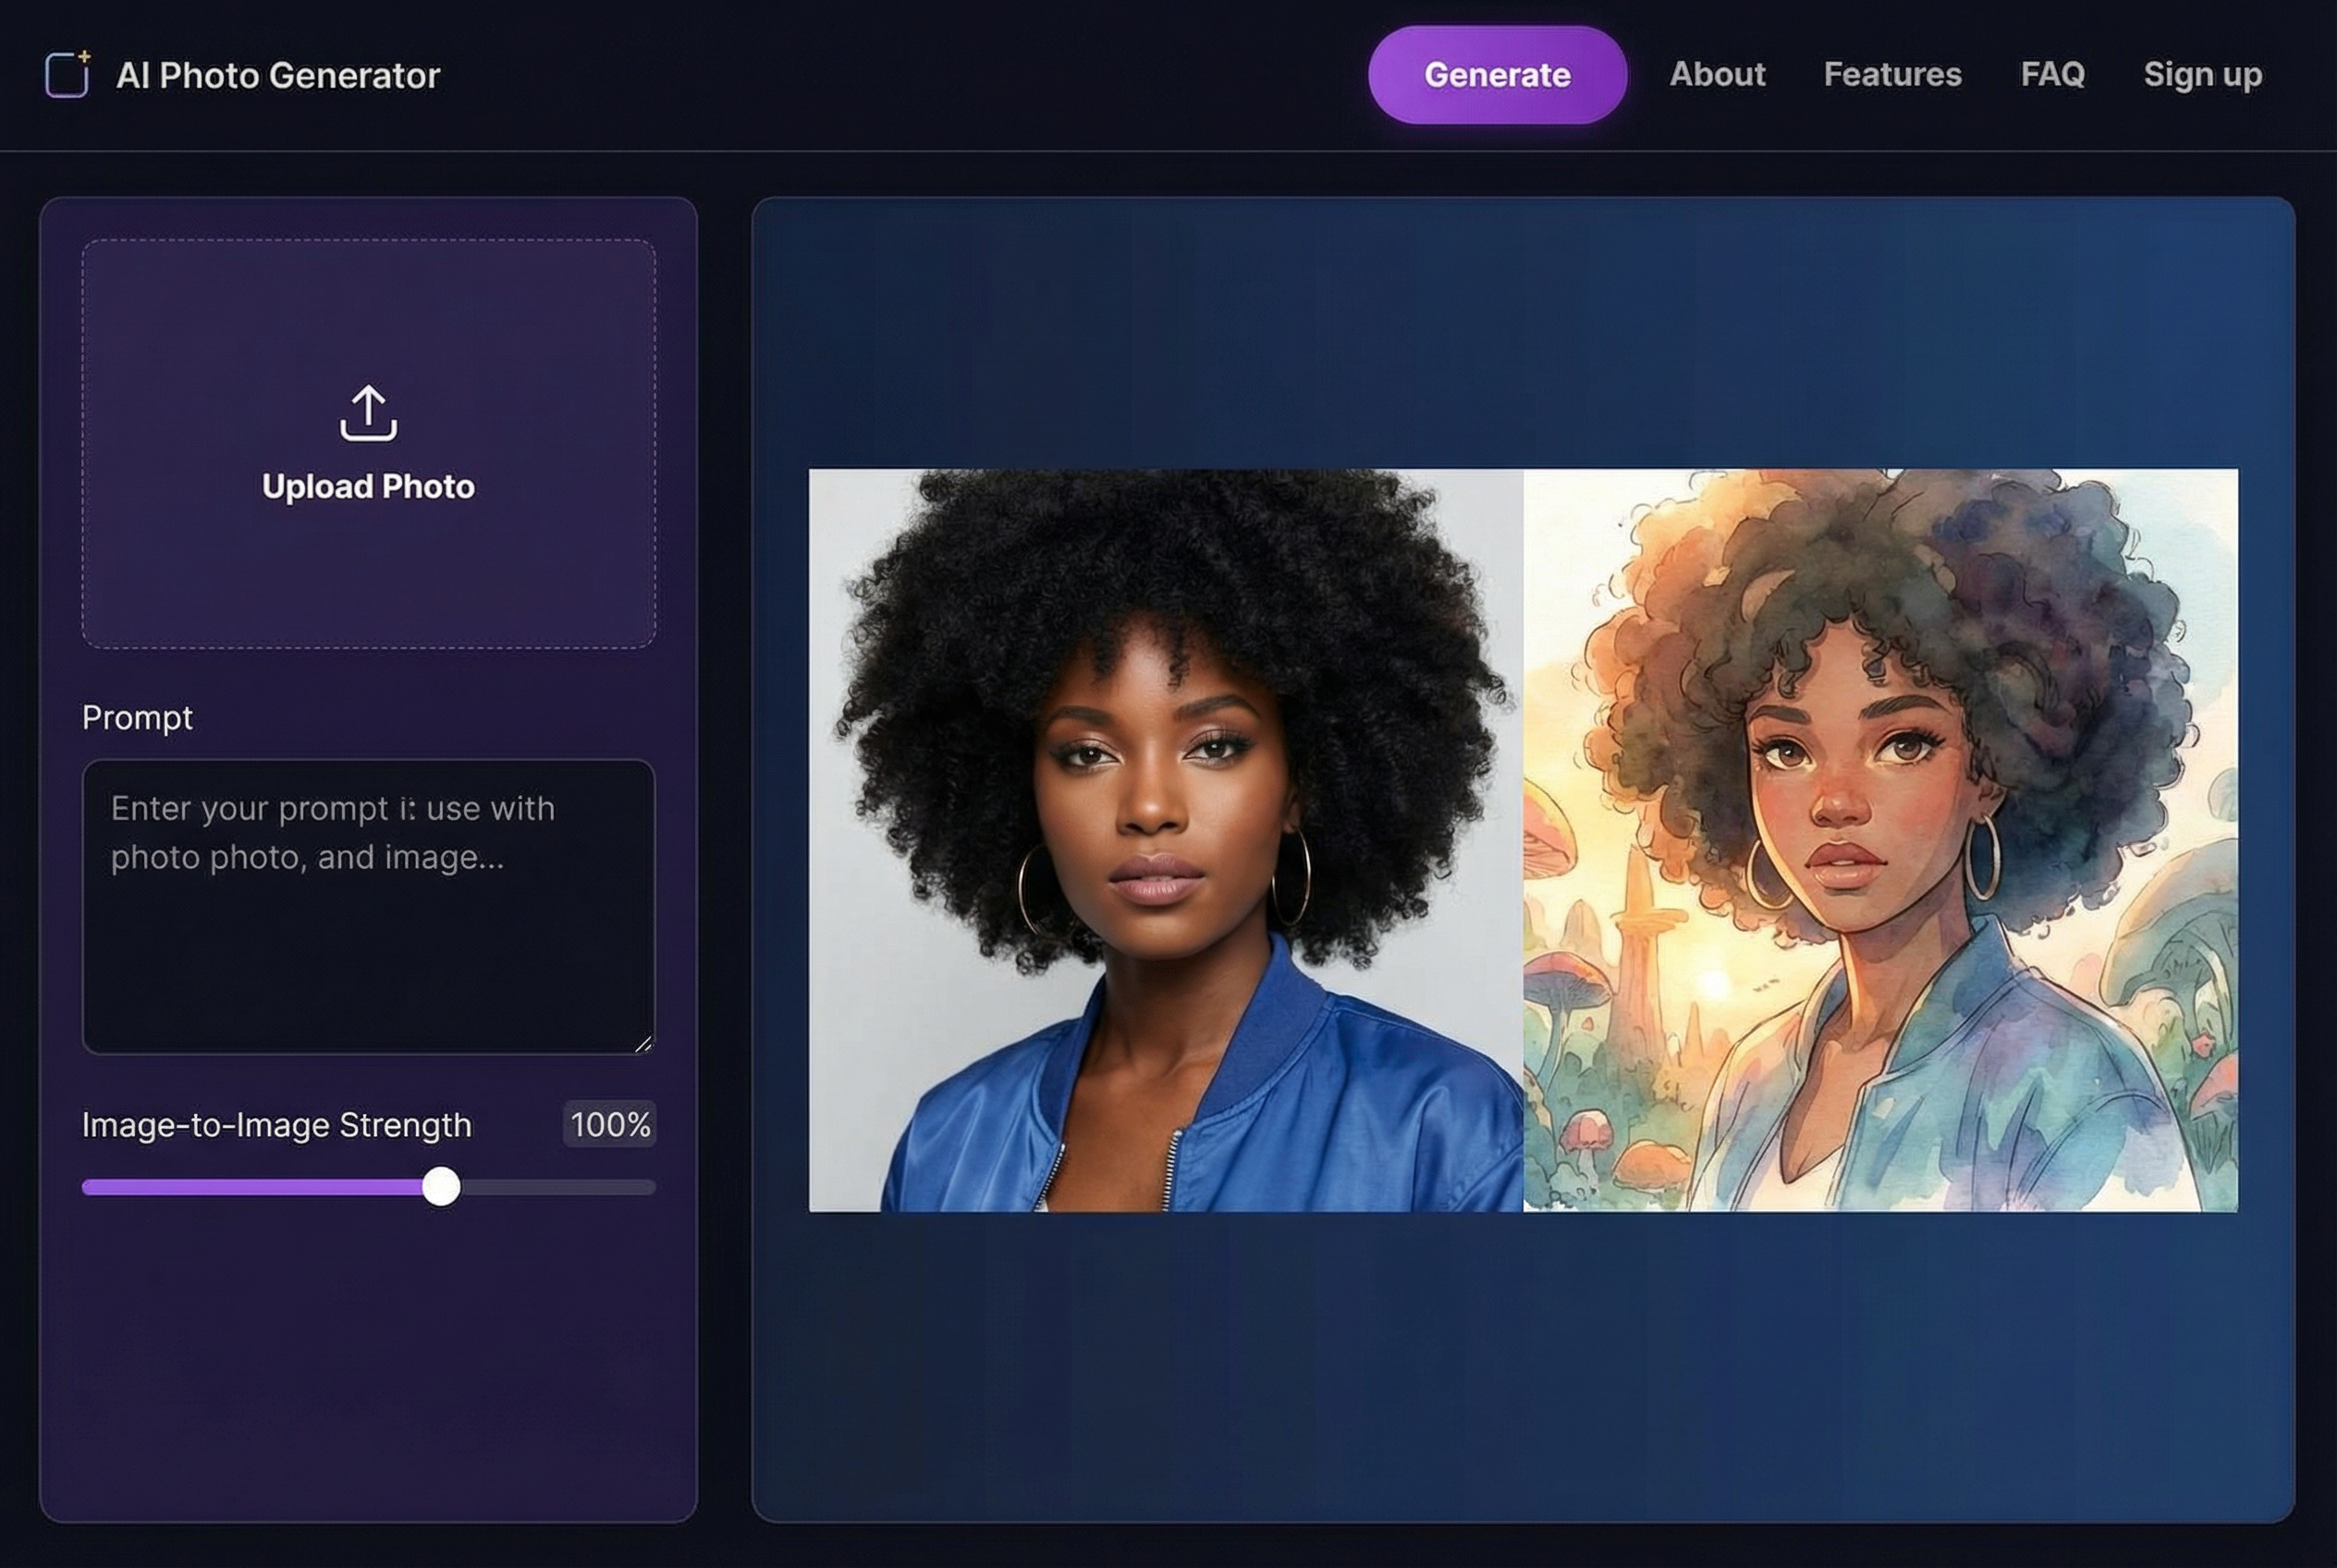2337x1568 pixels.
Task: Click the Upload Photo area
Action: (x=367, y=445)
